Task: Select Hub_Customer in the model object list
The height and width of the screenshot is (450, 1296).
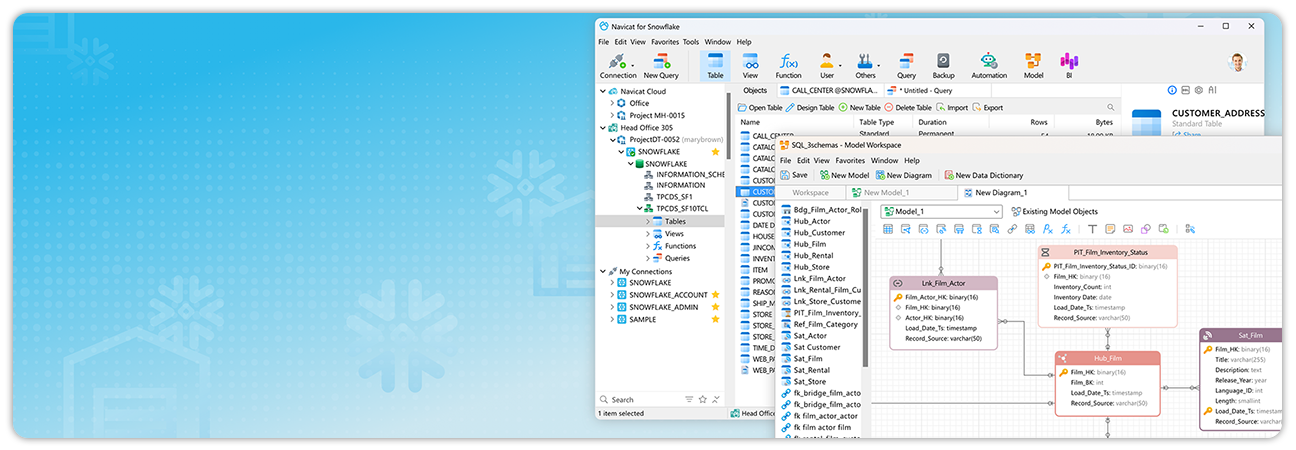Action: click(x=819, y=233)
